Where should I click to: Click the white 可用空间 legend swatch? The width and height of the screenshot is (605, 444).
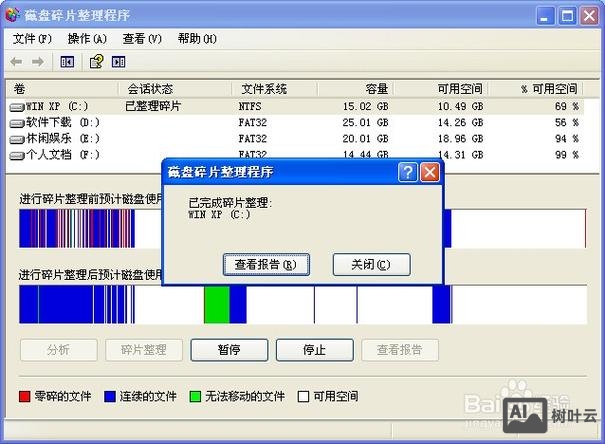pyautogui.click(x=304, y=397)
